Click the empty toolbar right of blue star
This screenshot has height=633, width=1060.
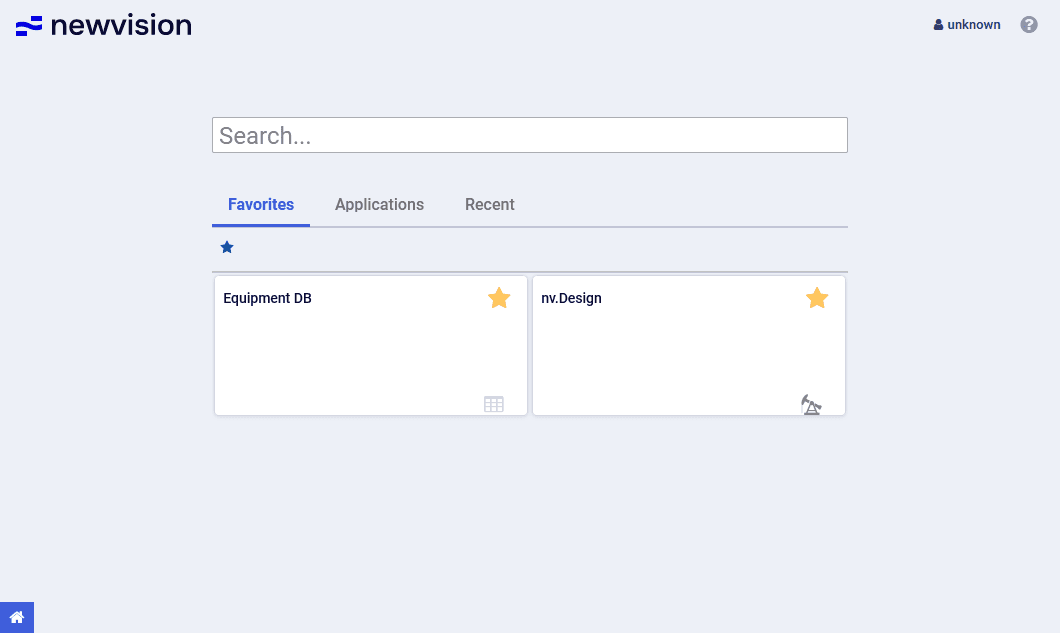540,248
